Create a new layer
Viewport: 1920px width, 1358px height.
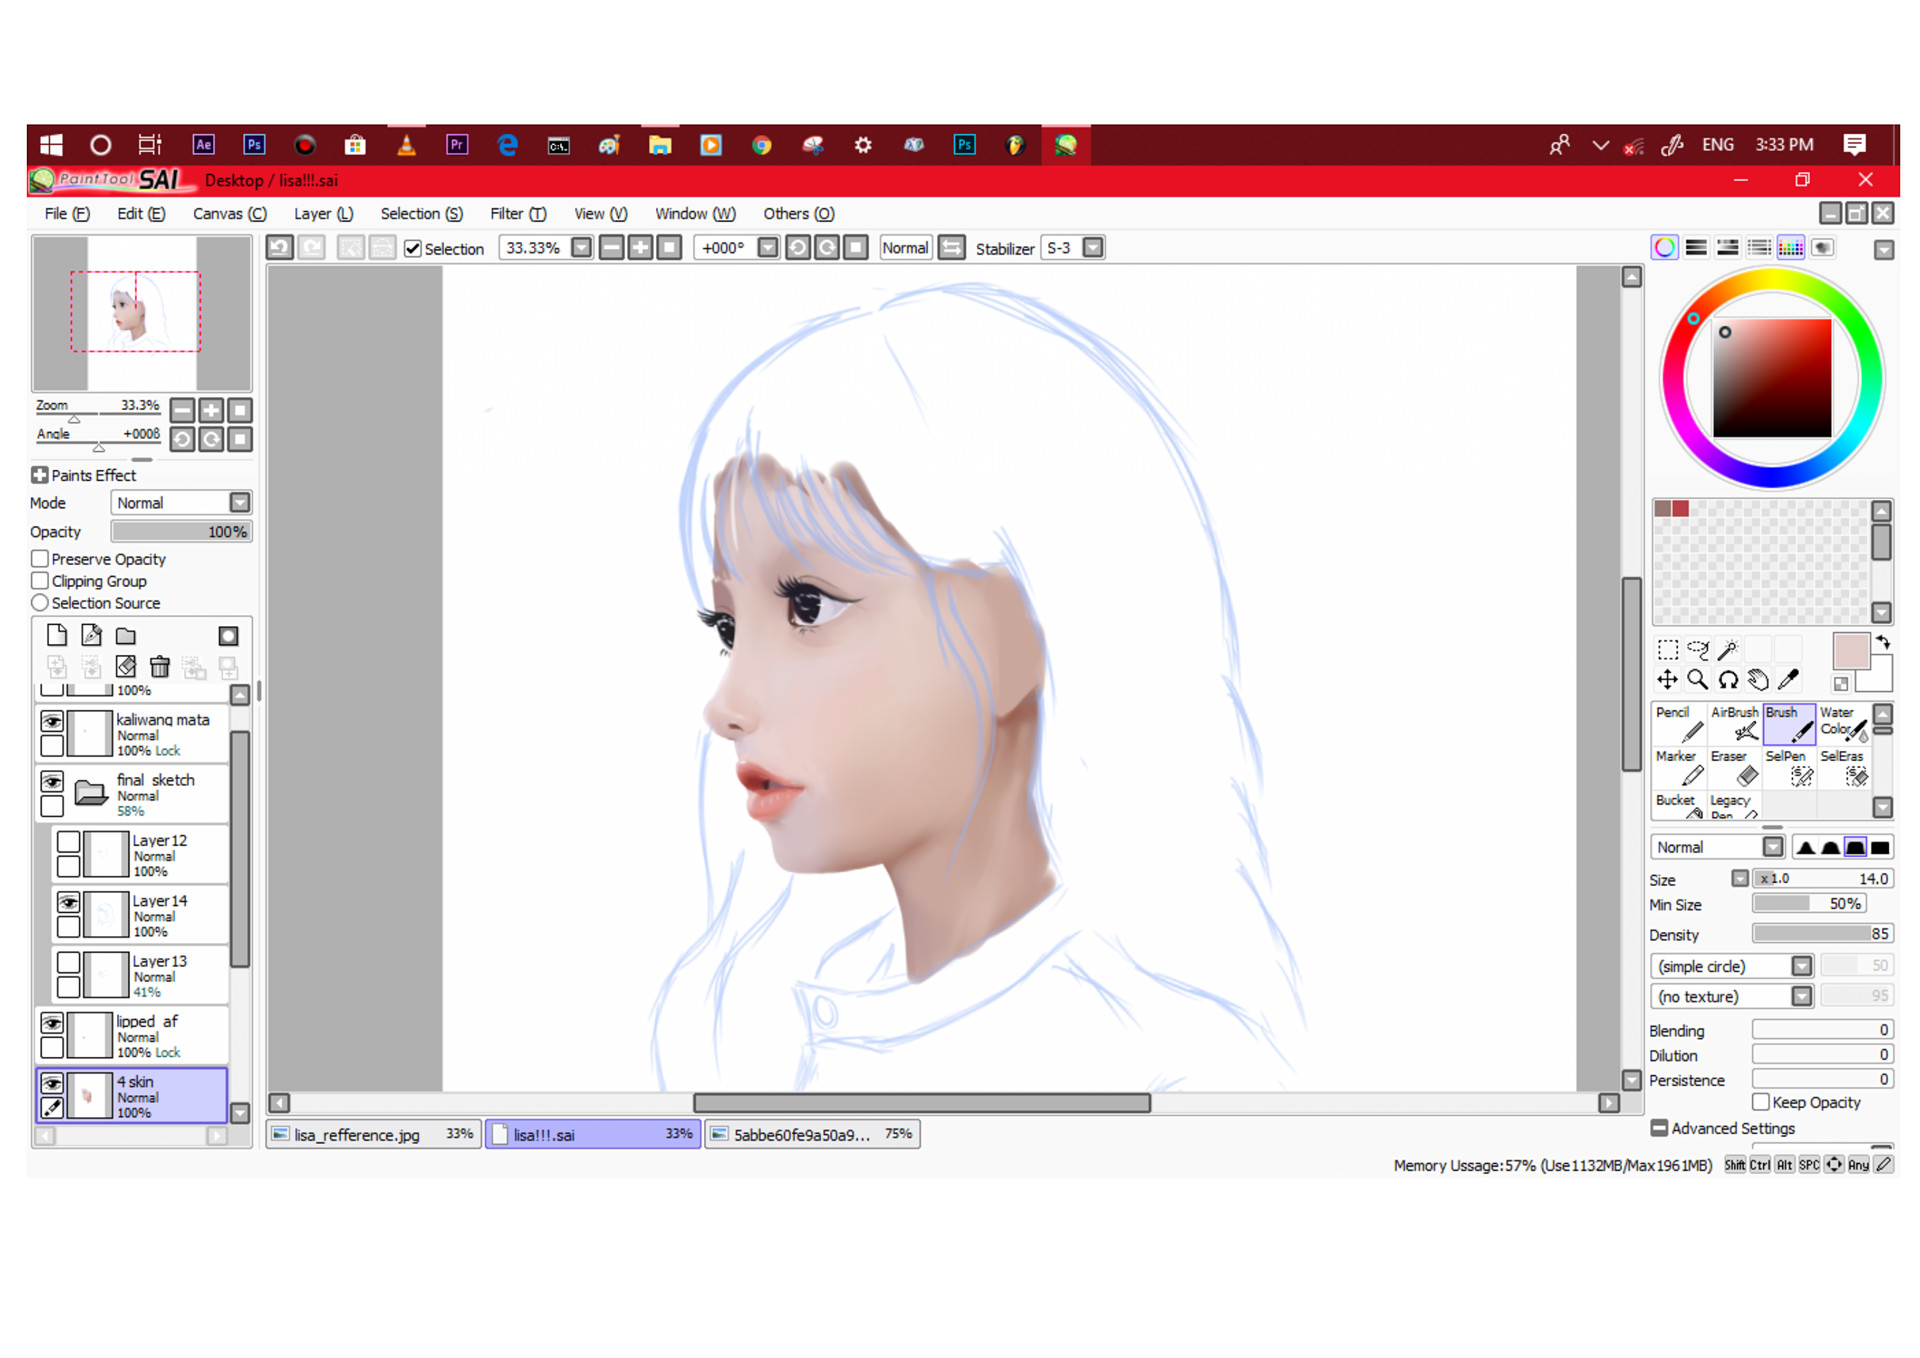(x=57, y=634)
